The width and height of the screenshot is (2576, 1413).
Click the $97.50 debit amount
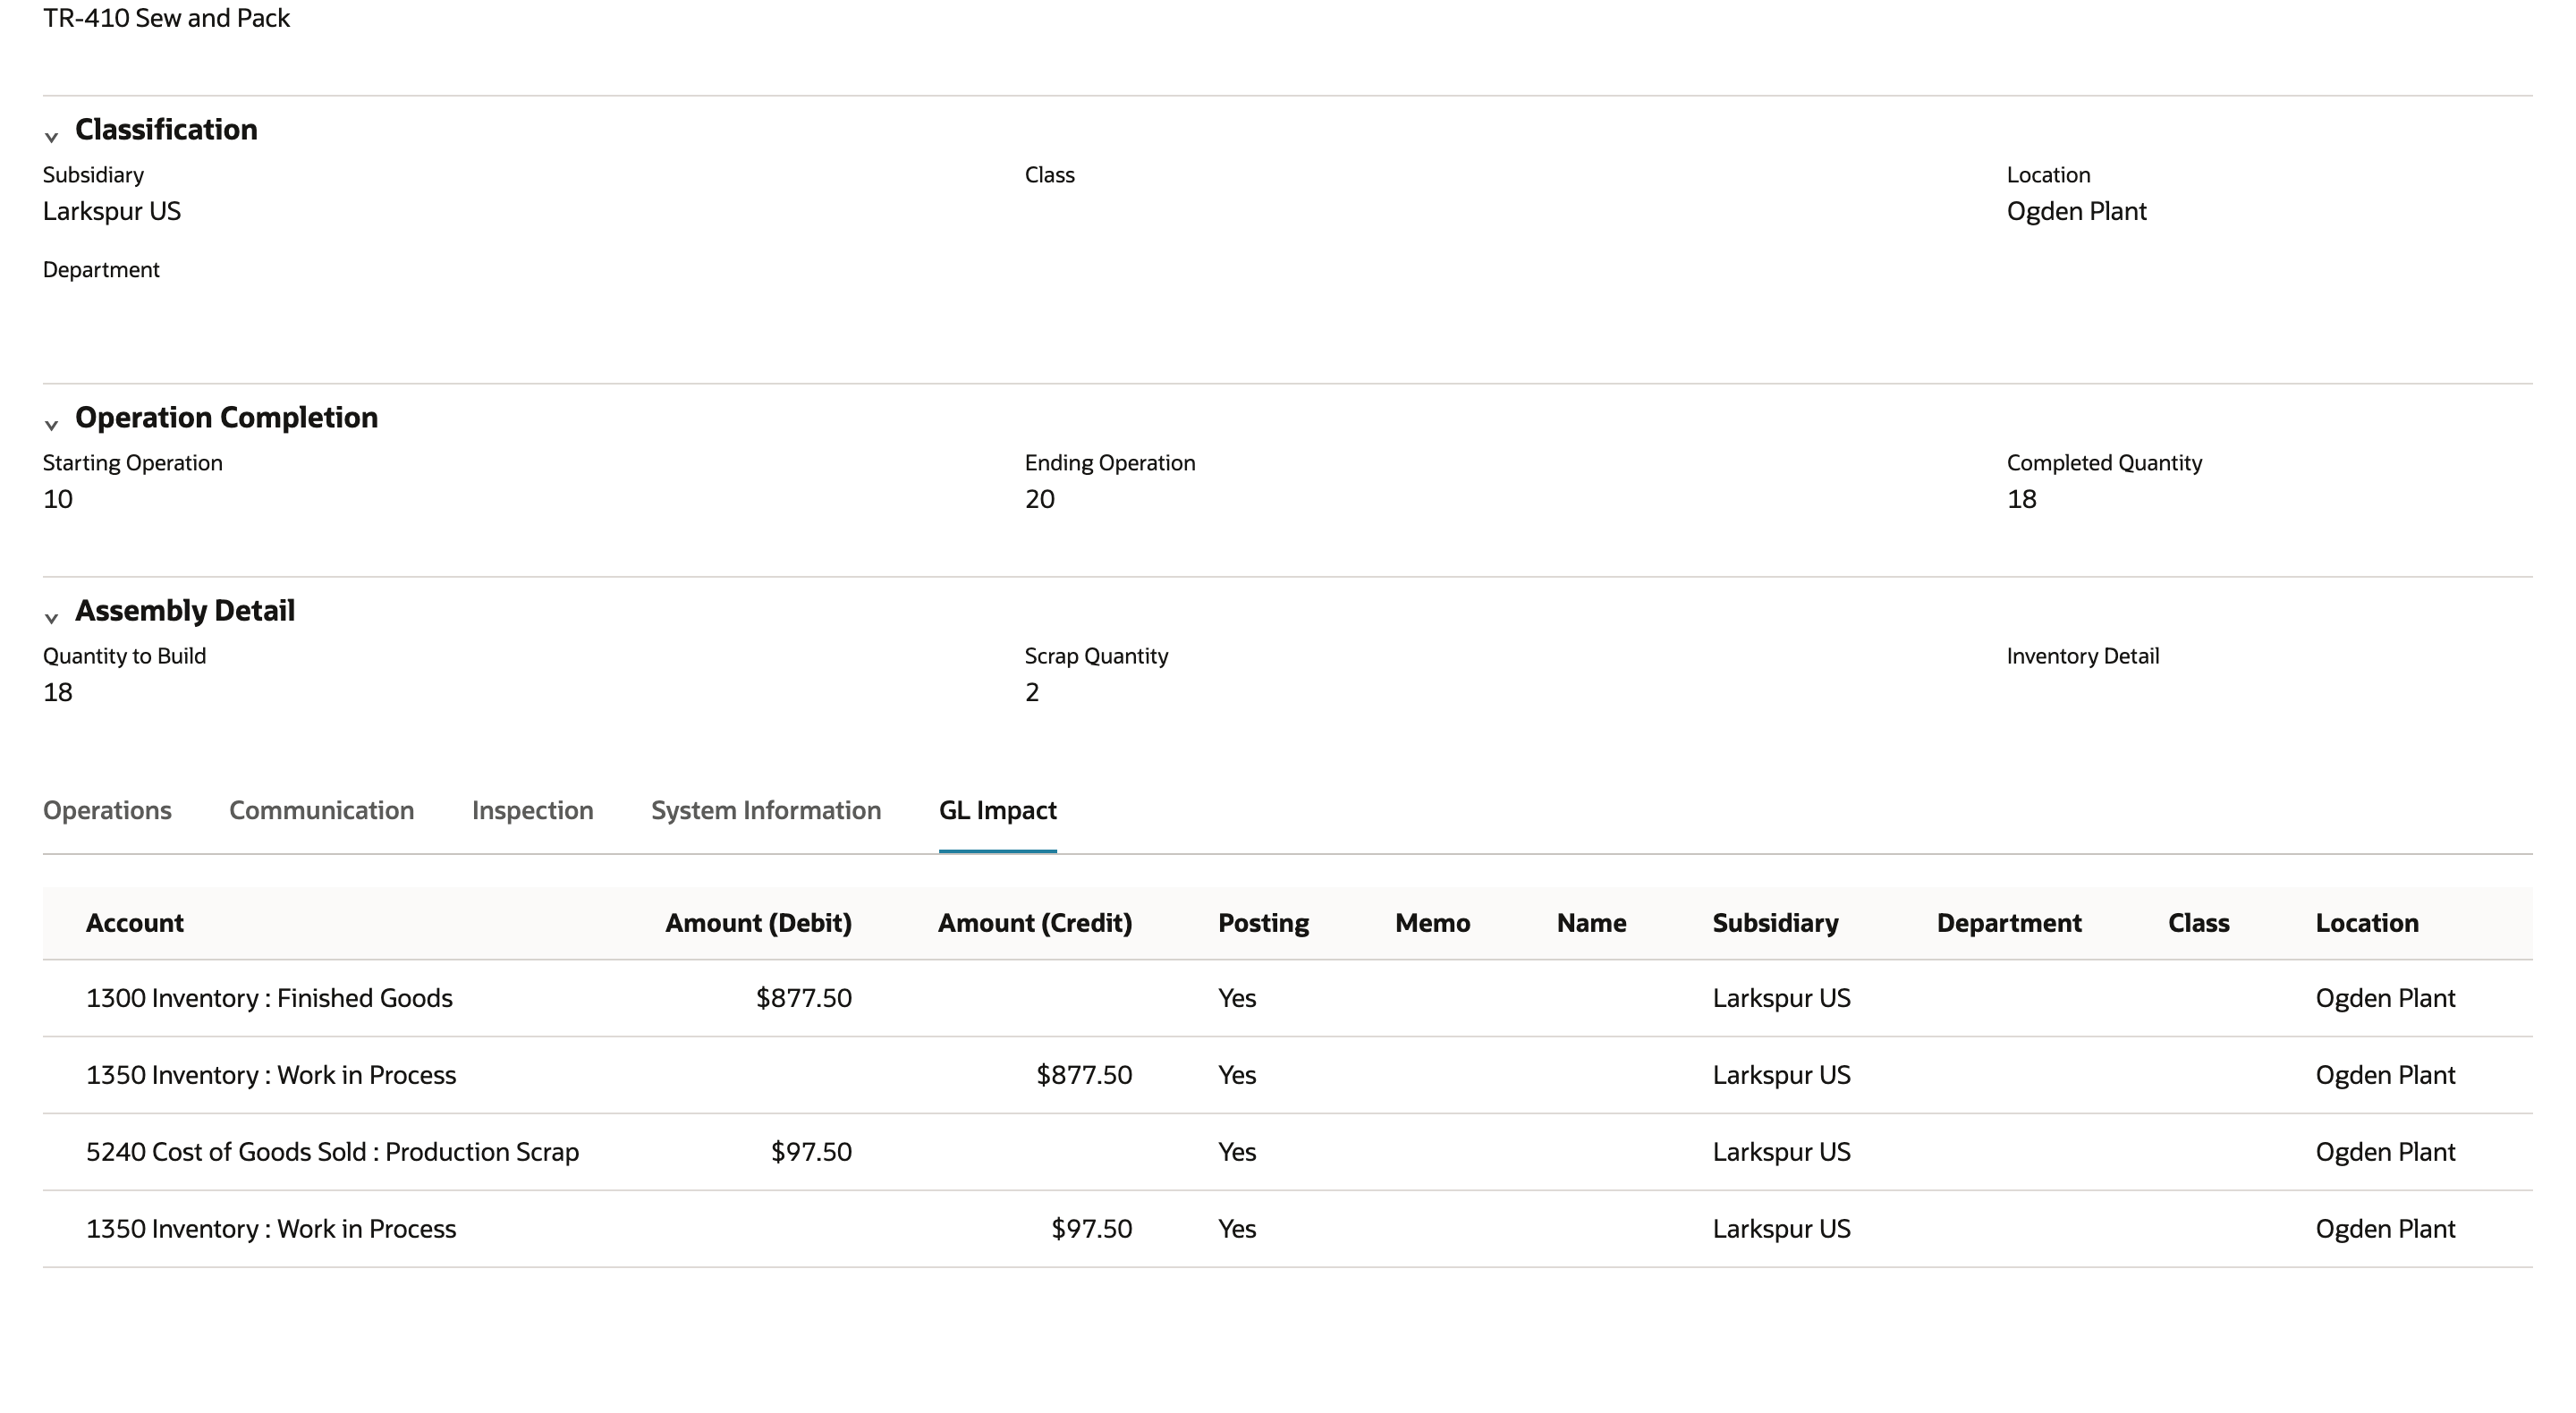click(x=811, y=1152)
